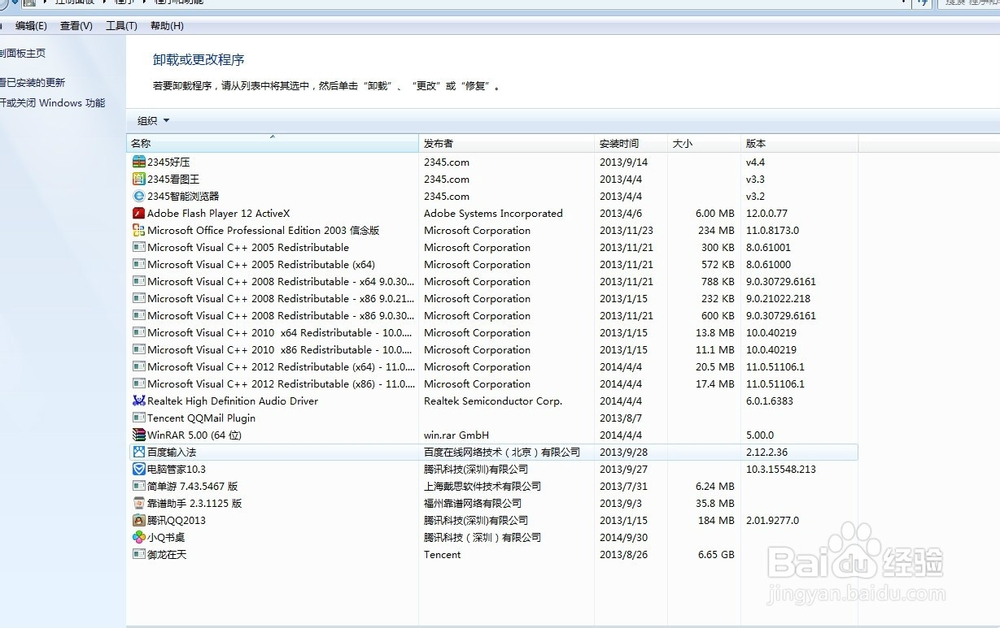Select Visual C++ 2012 Redistributable (x64) entry

pyautogui.click(x=281, y=367)
